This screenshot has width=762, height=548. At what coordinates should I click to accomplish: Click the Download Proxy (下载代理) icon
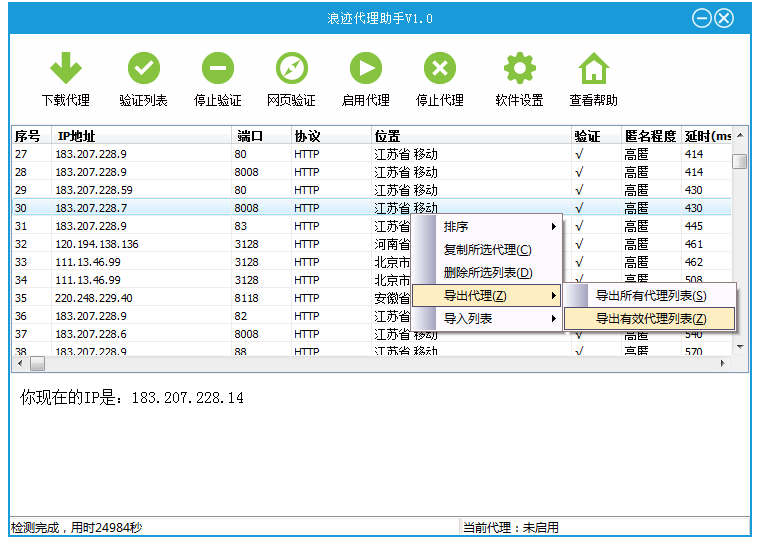65,69
